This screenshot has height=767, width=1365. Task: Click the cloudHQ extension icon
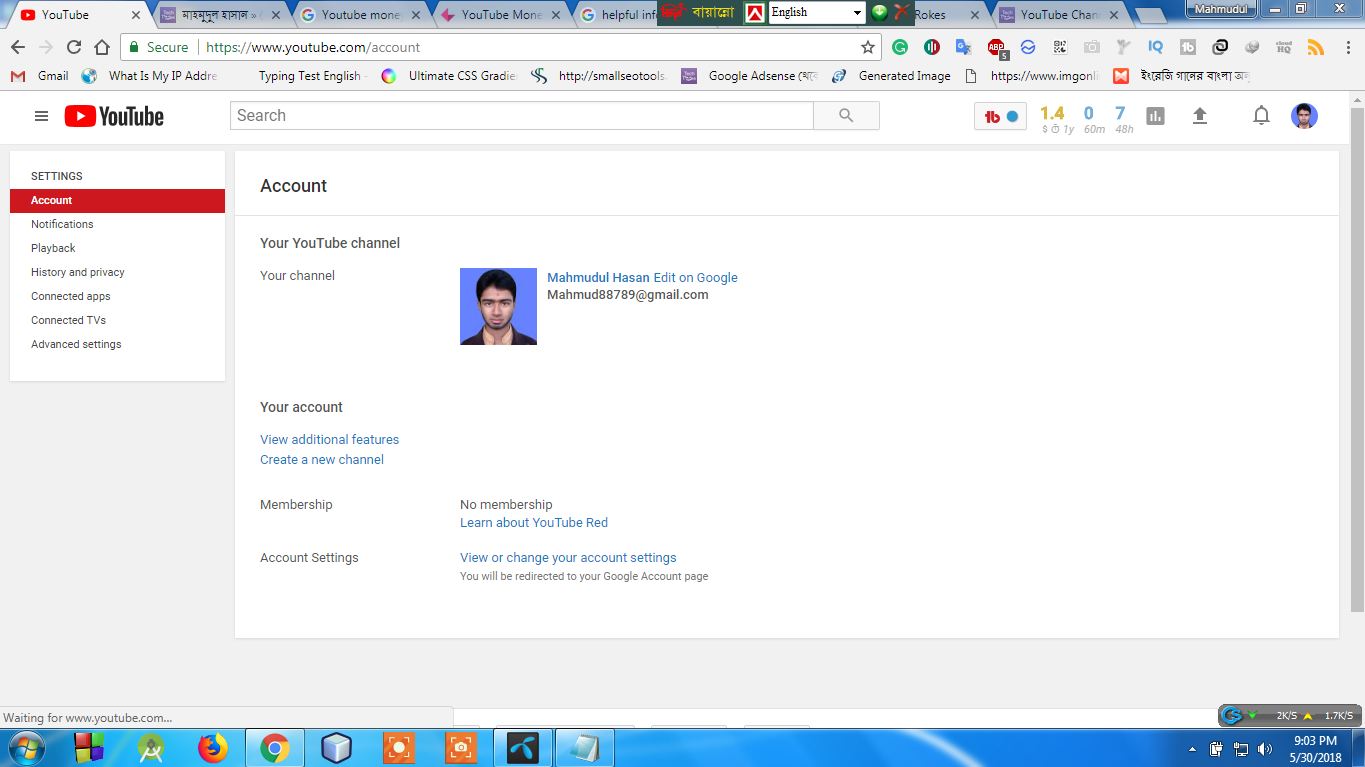coord(1284,47)
